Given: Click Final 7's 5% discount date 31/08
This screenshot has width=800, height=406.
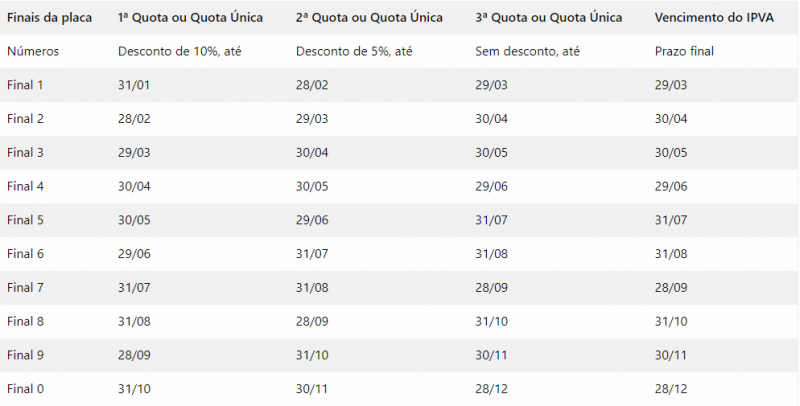Looking at the screenshot, I should click(x=312, y=288).
